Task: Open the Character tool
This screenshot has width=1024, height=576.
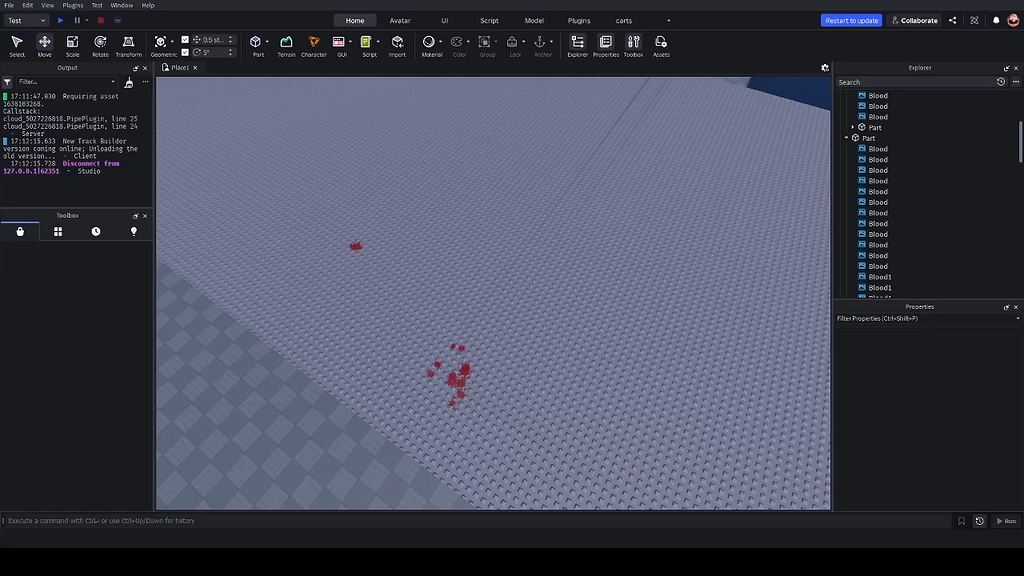Action: pyautogui.click(x=313, y=46)
